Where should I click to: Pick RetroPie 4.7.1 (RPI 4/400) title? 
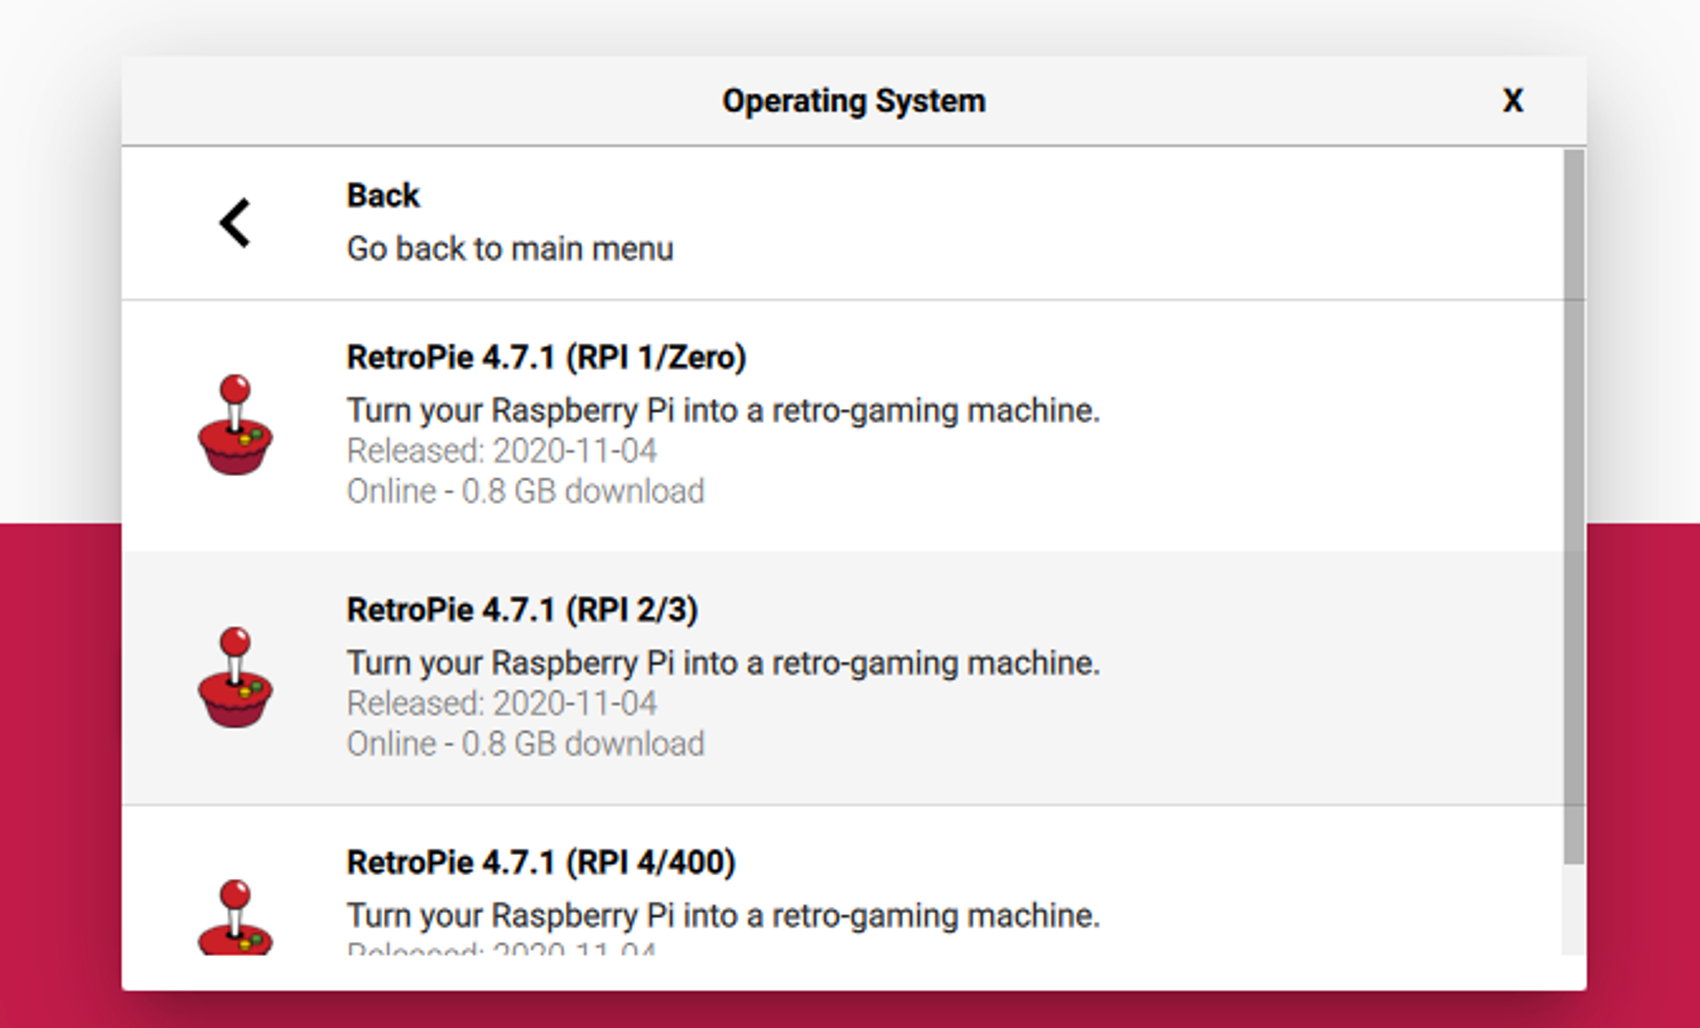tap(541, 863)
